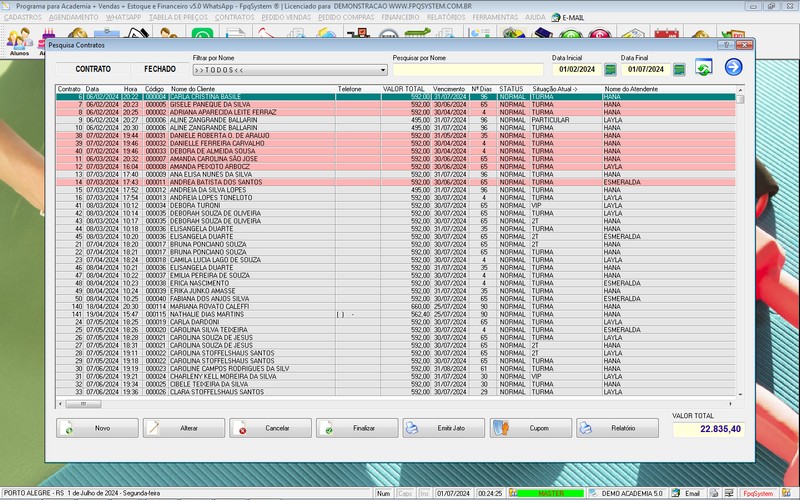
Task: Open the calendar picker for Data Final
Action: (x=679, y=69)
